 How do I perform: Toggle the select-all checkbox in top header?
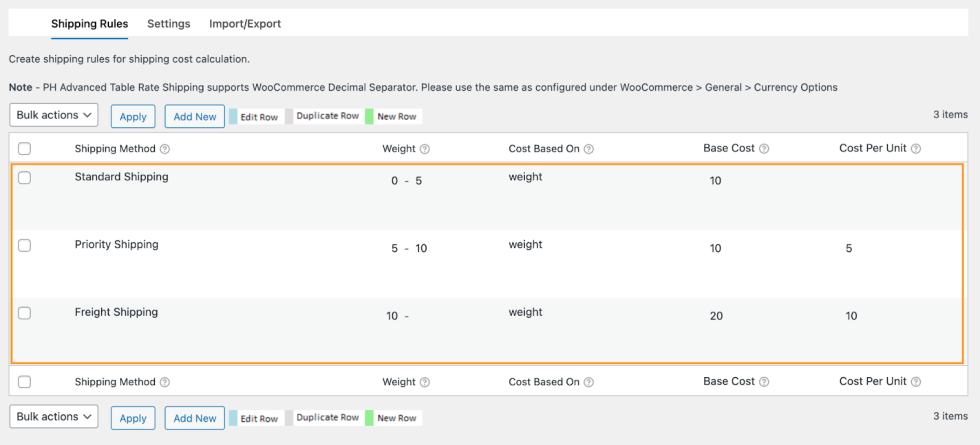(x=25, y=149)
